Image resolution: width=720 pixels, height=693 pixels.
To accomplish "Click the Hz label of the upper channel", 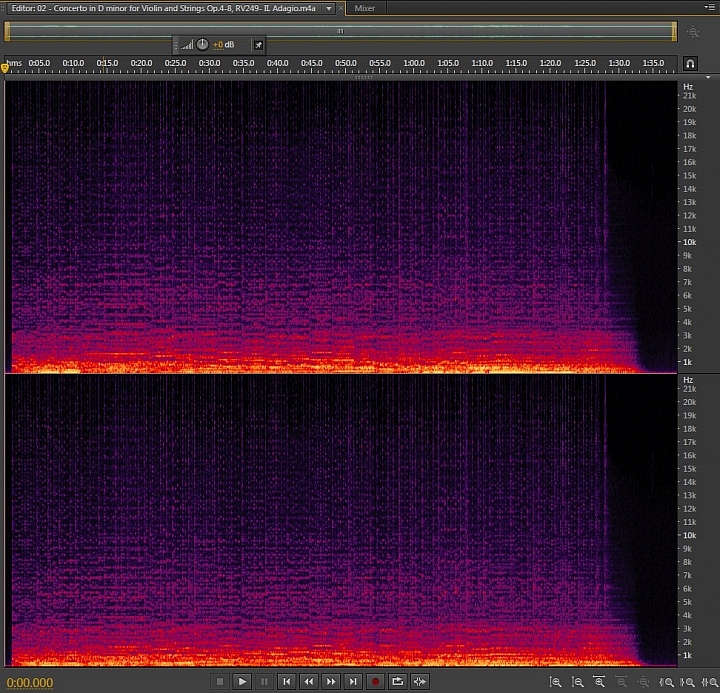I will point(688,87).
